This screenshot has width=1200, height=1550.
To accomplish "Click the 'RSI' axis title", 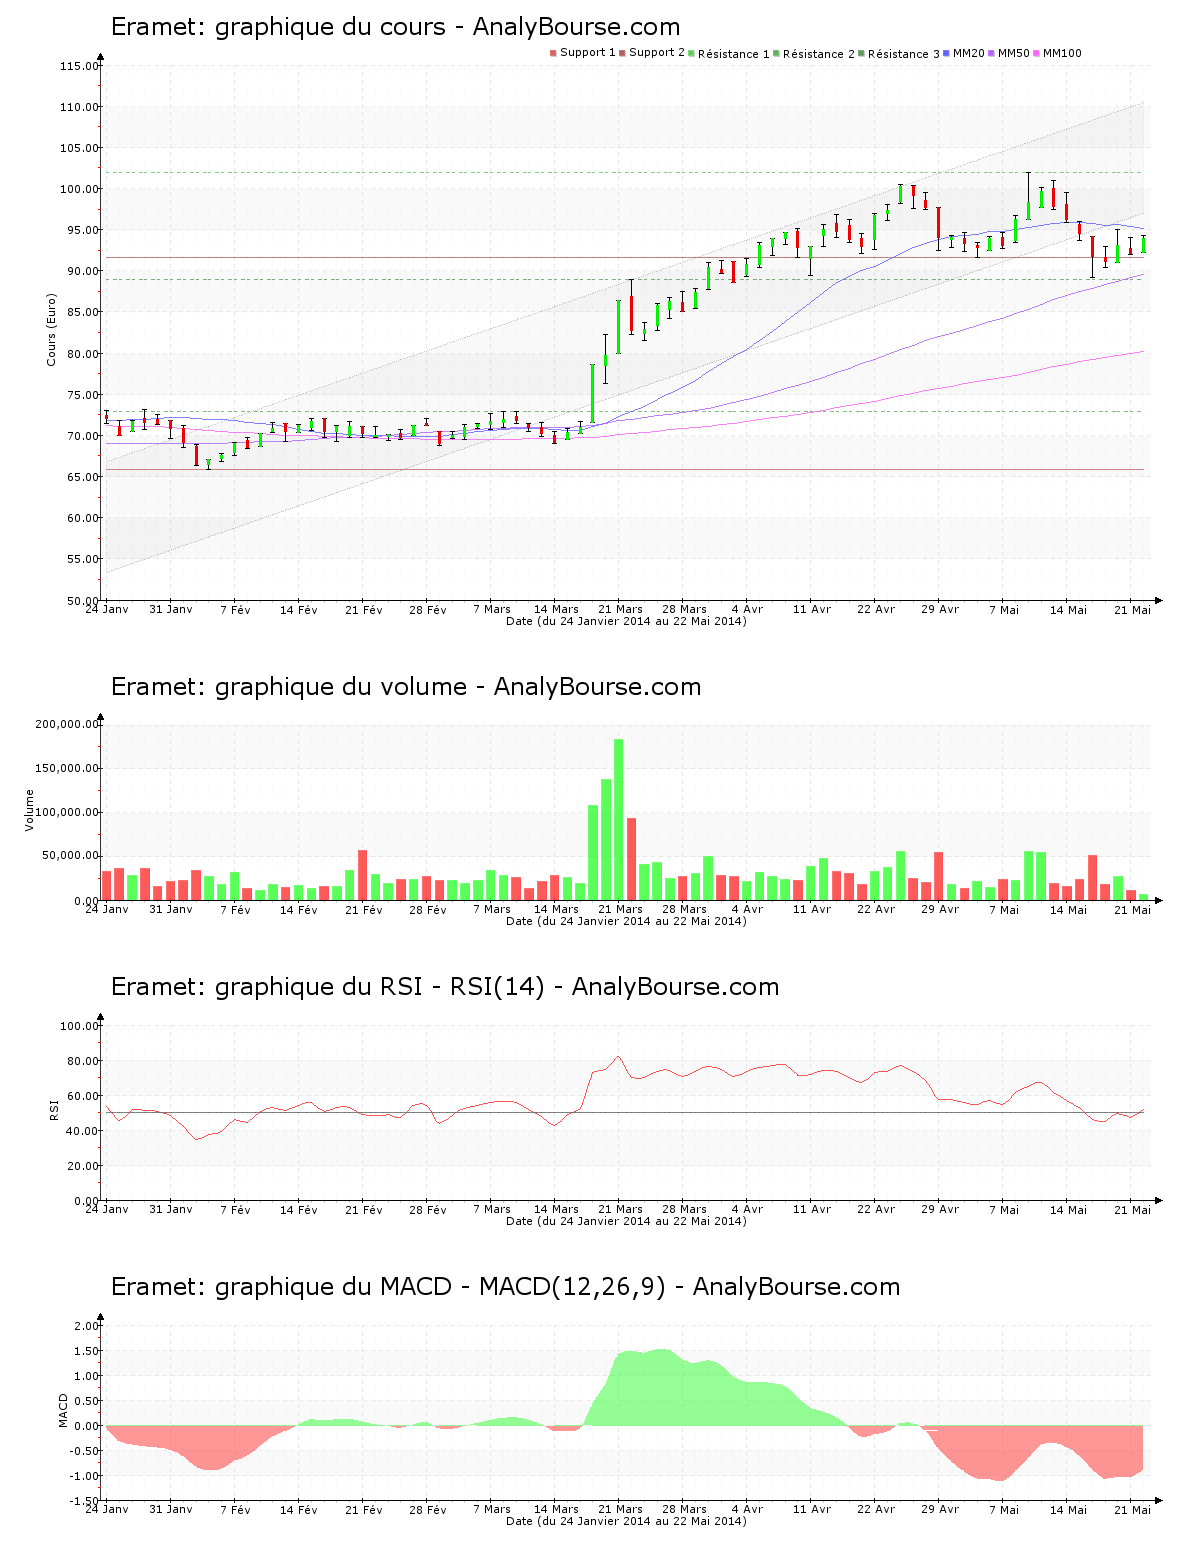I will point(55,1109).
